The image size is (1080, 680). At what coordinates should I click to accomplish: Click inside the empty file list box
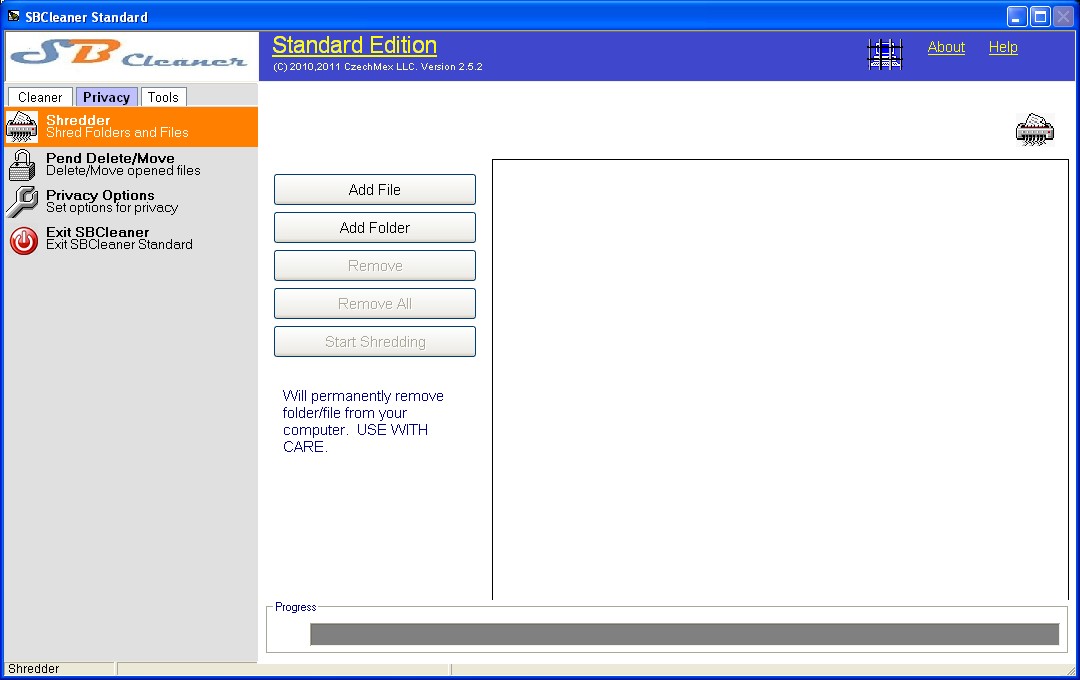coord(780,380)
